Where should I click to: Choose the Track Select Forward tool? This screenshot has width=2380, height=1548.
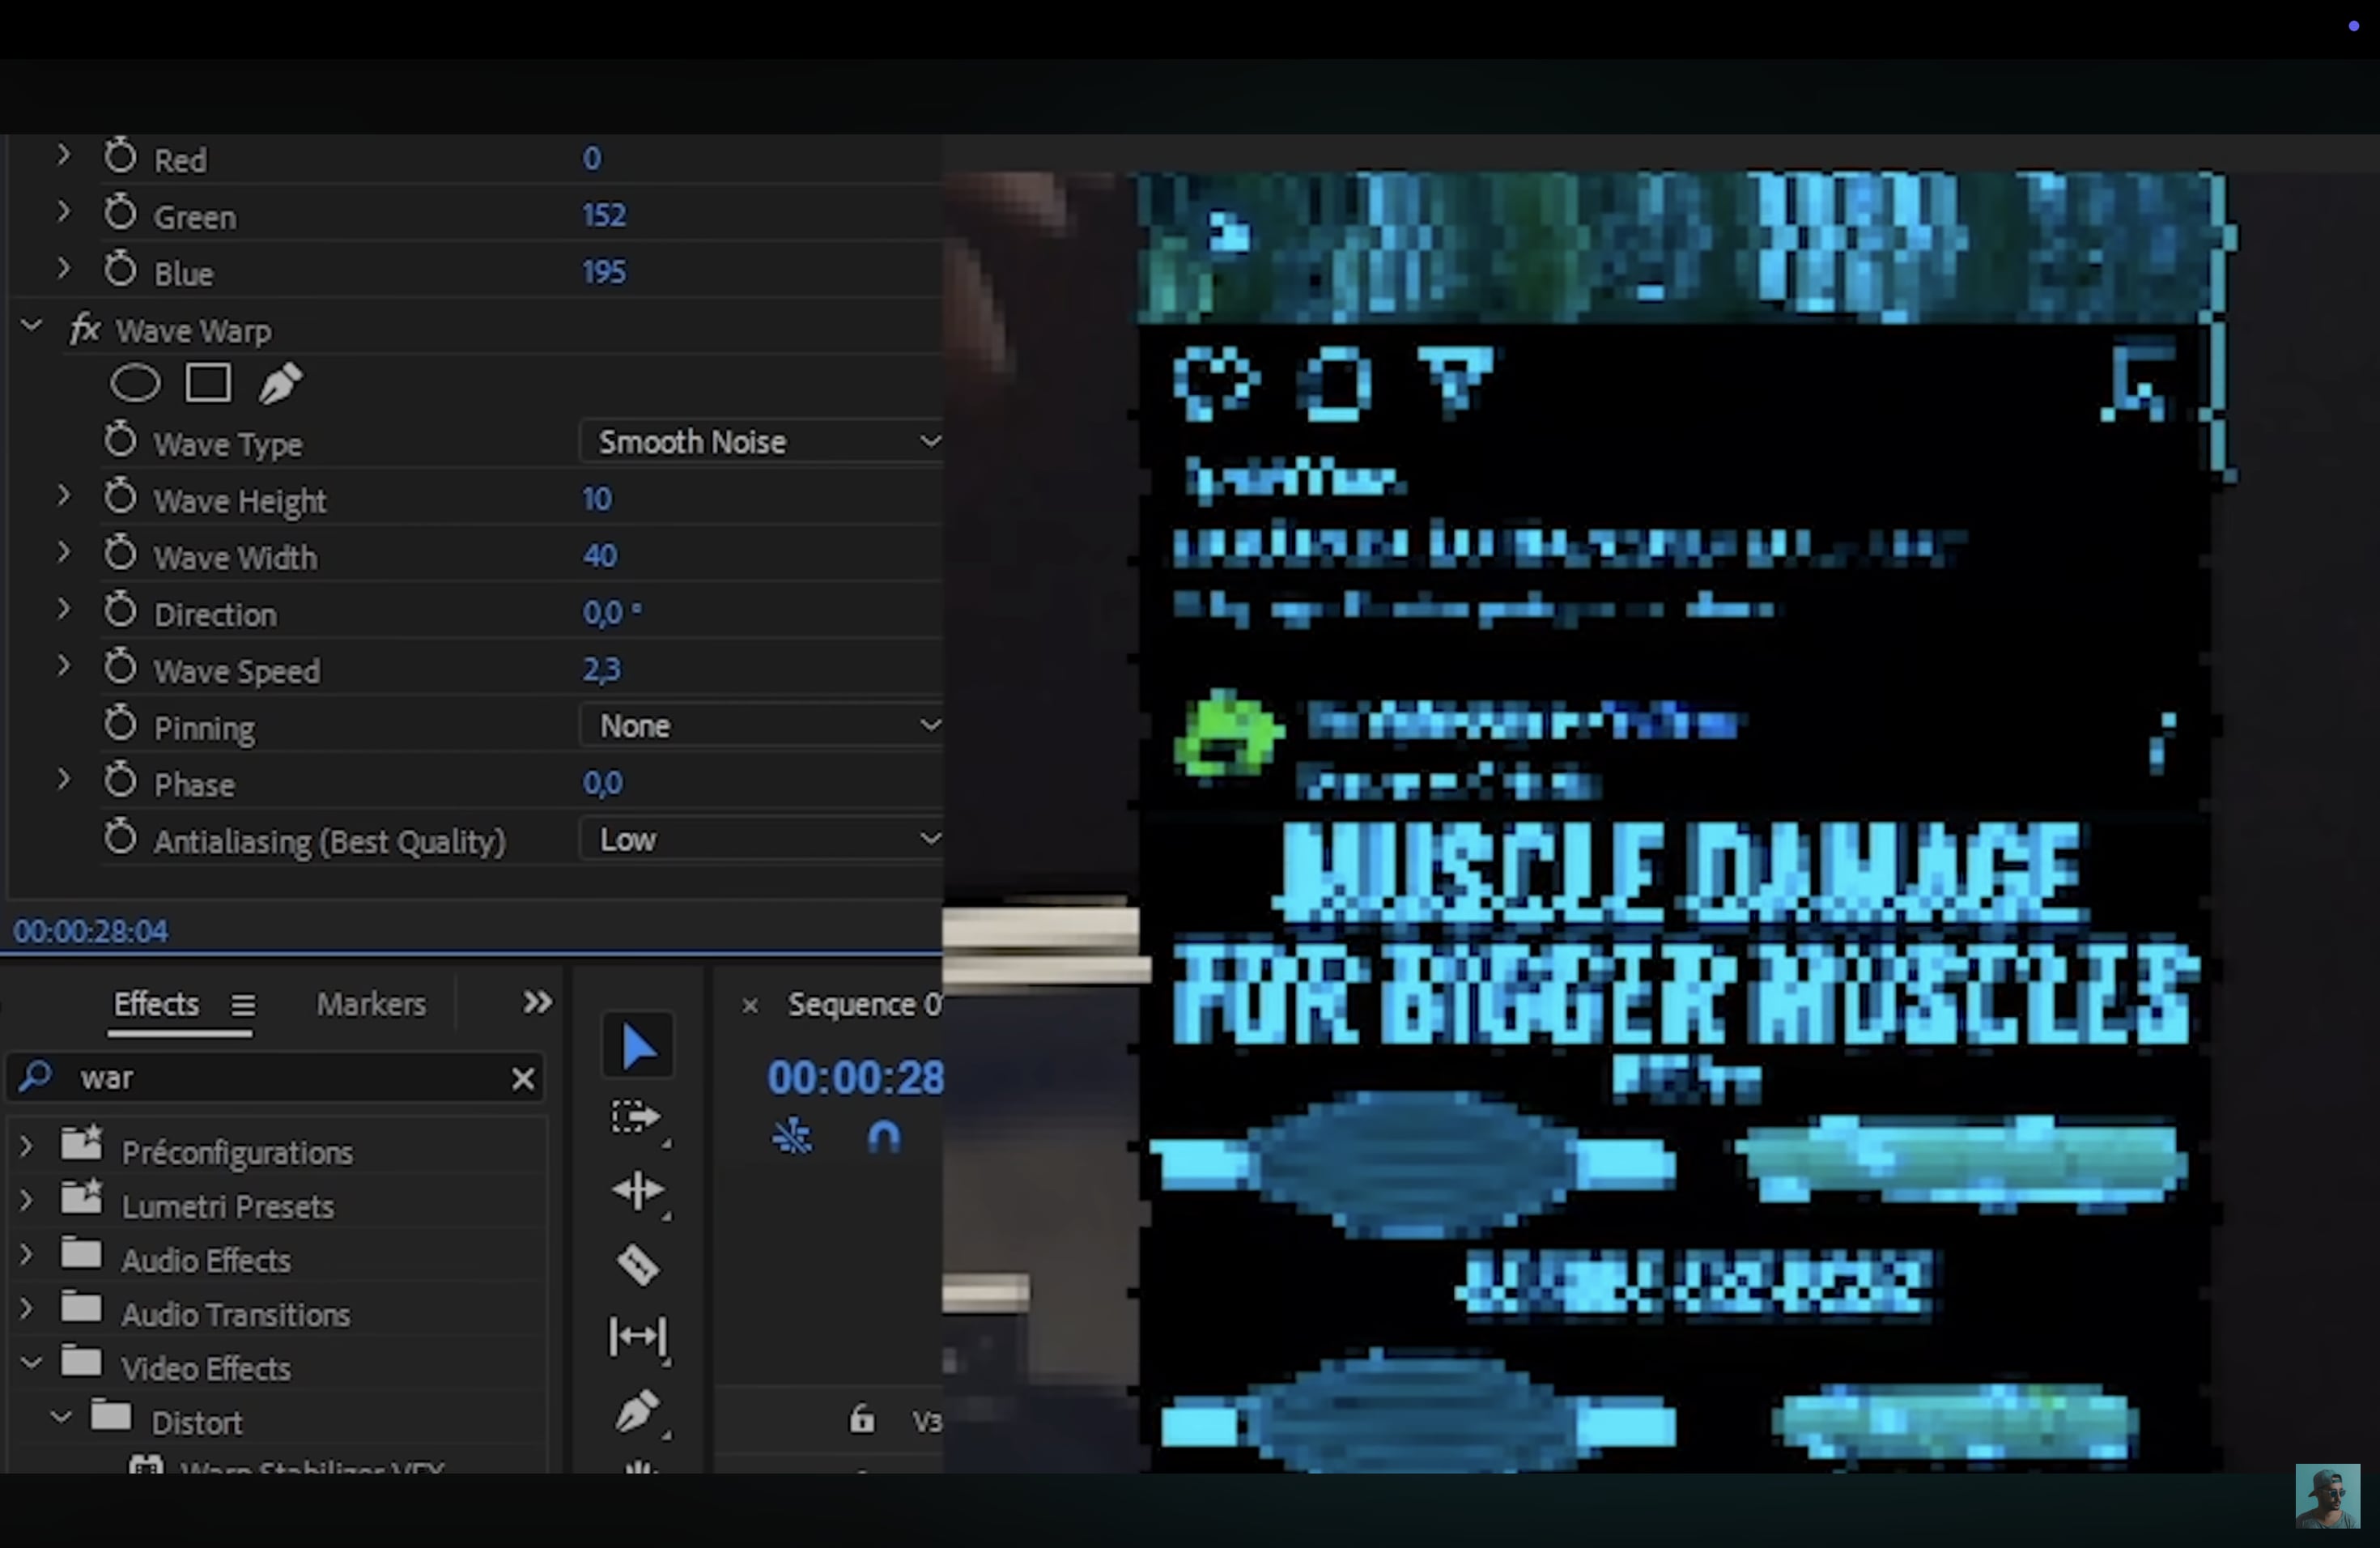636,1117
